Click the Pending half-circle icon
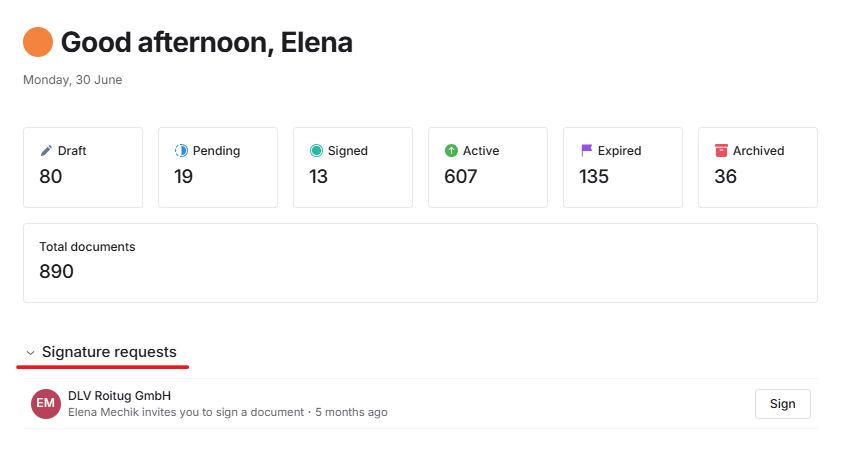The height and width of the screenshot is (452, 852). tap(181, 151)
